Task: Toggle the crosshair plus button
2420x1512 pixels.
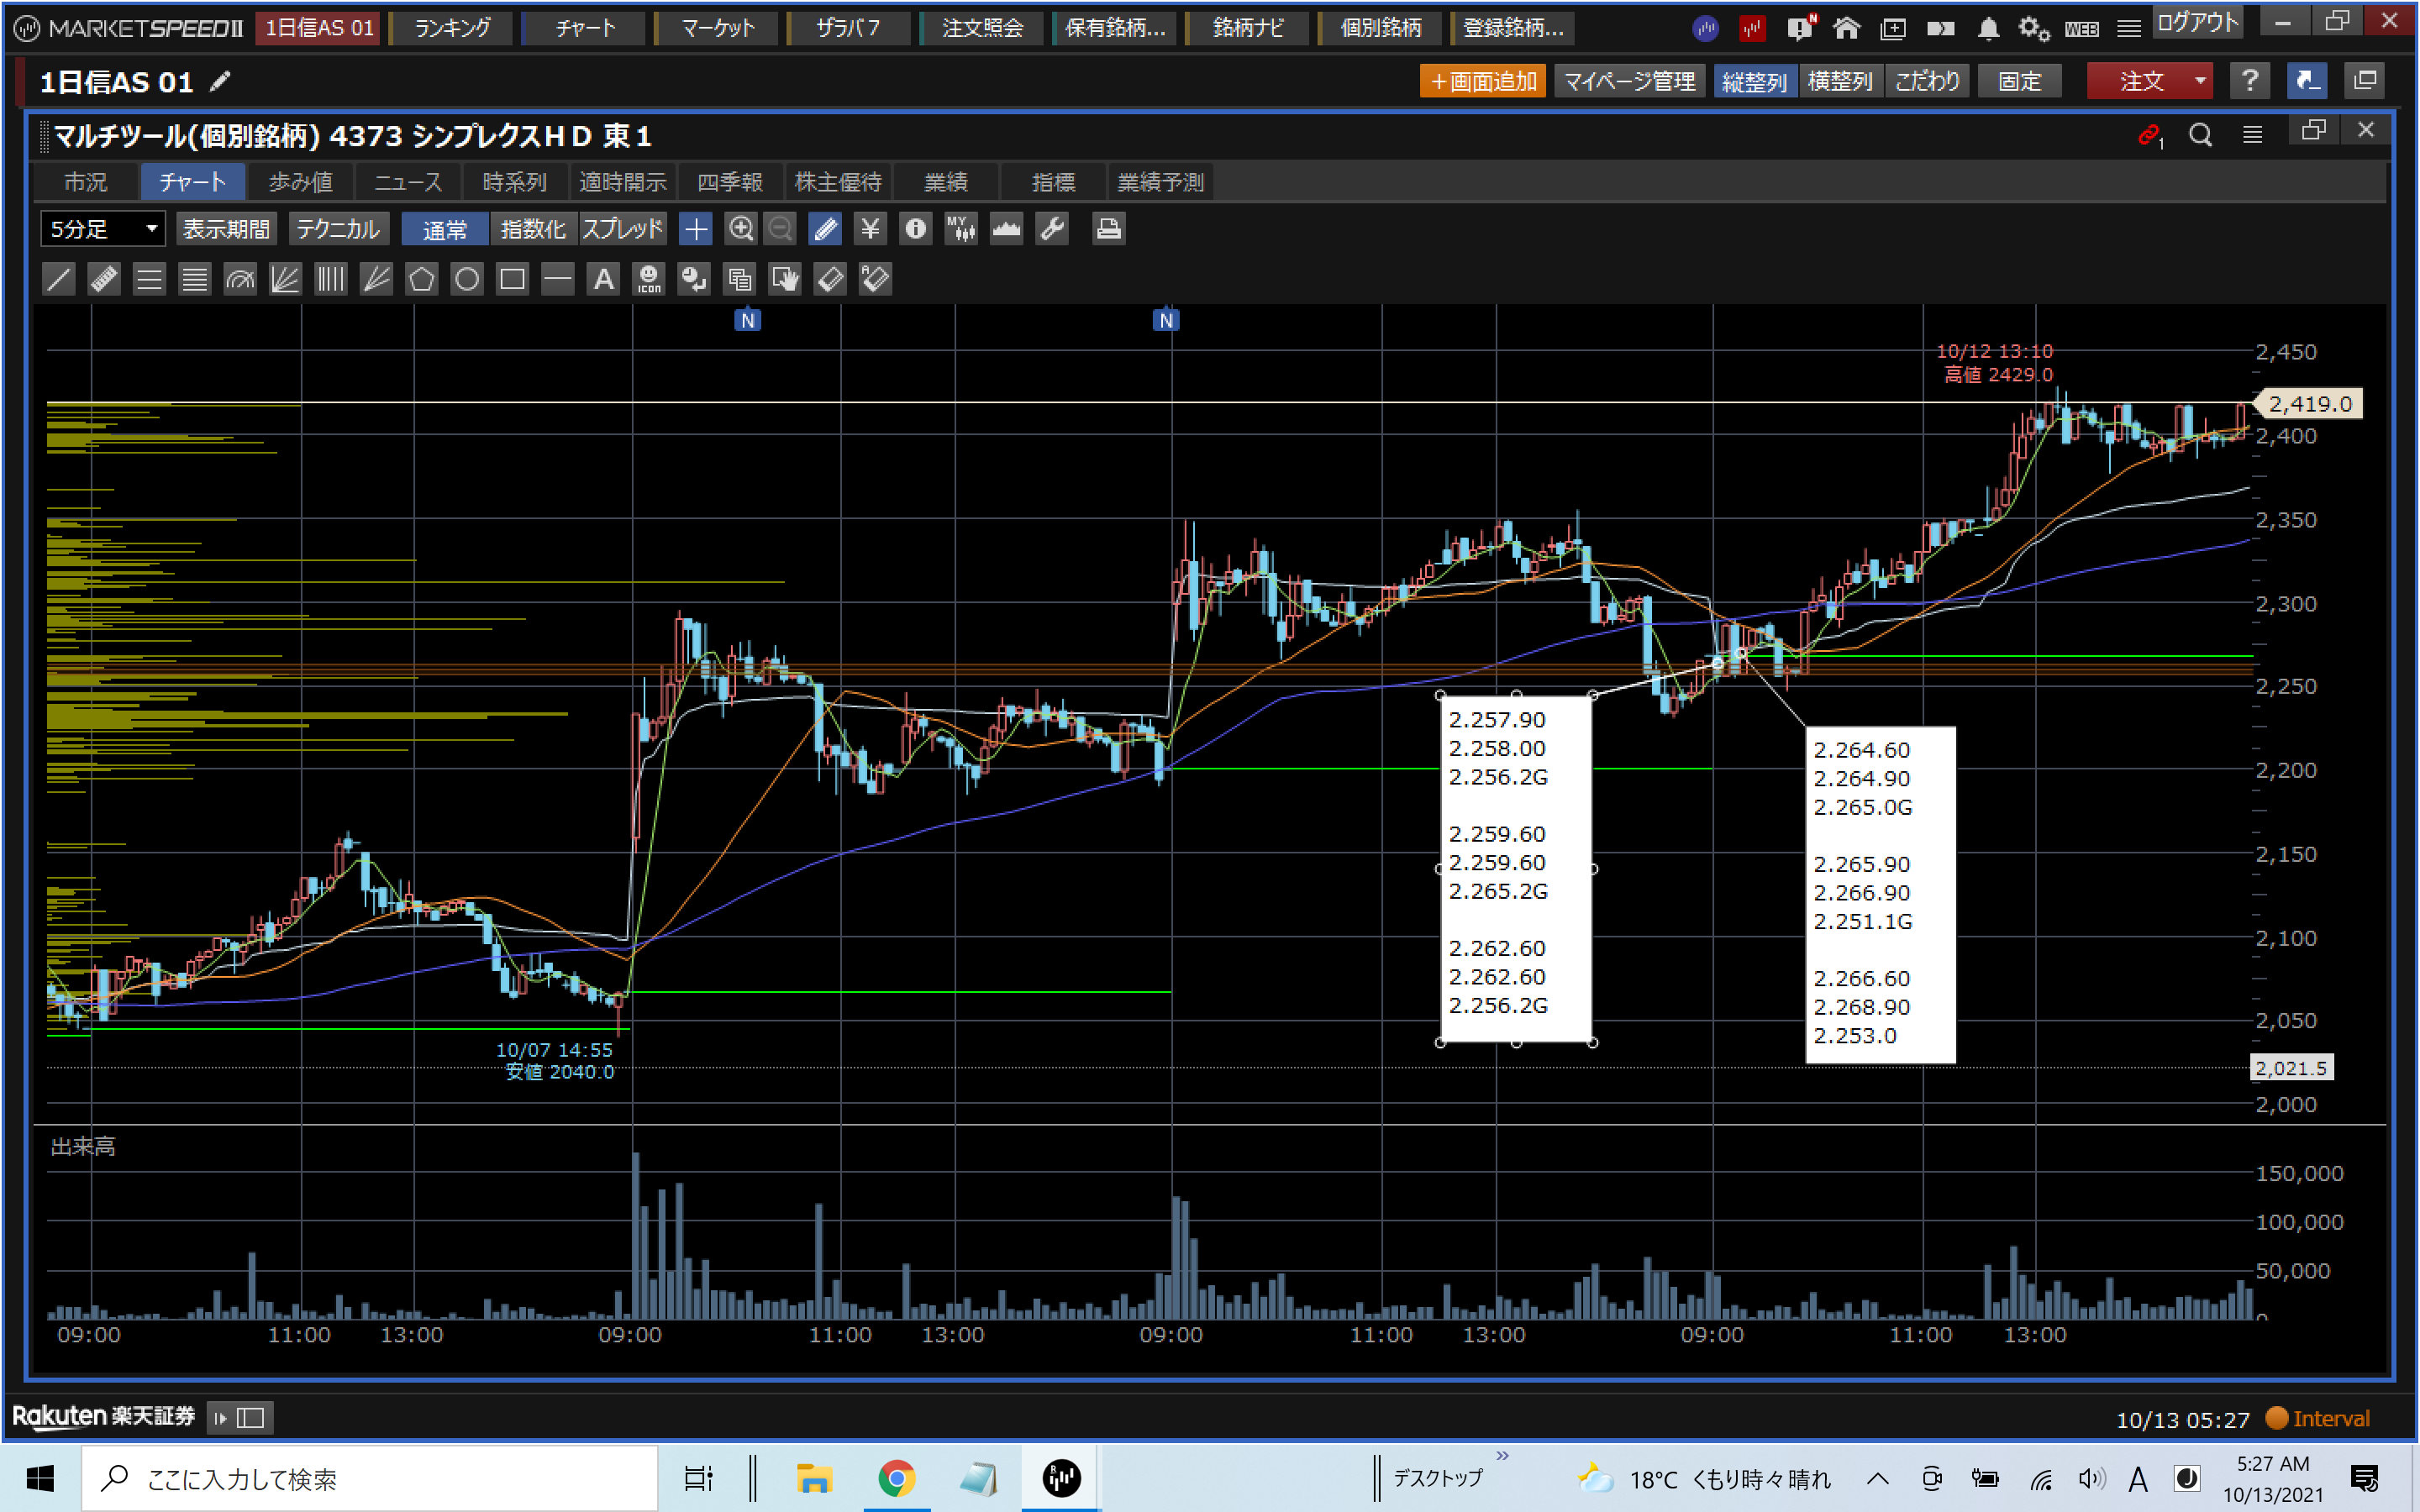Action: tap(695, 229)
